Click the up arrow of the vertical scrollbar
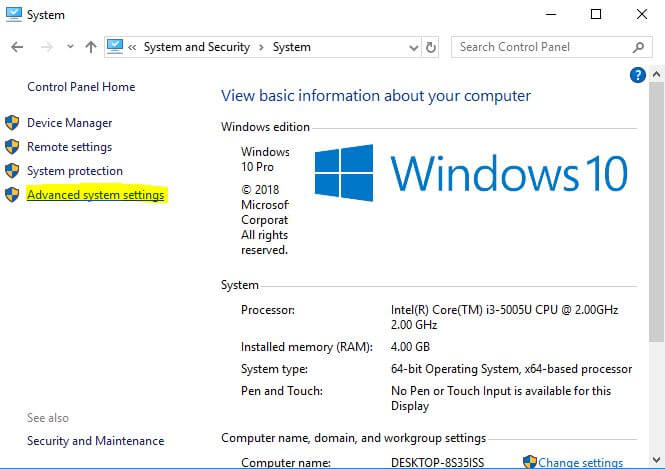This screenshot has width=665, height=469. coord(657,75)
